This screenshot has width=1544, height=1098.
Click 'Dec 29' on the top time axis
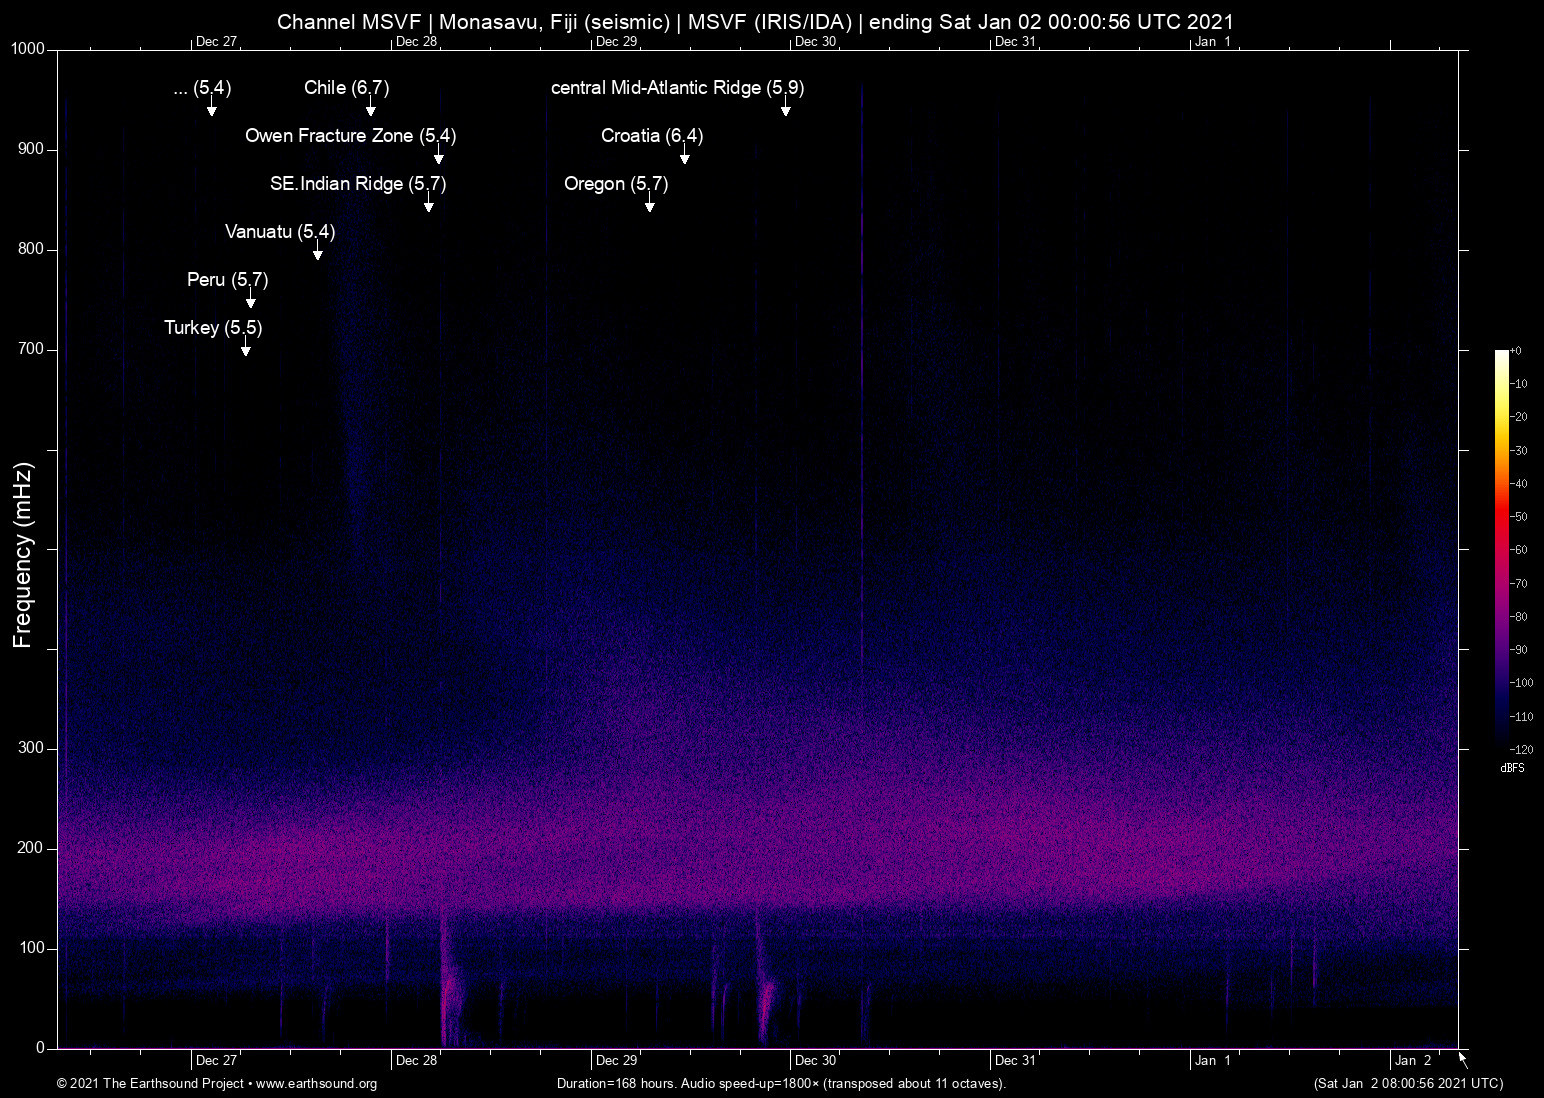(x=616, y=41)
